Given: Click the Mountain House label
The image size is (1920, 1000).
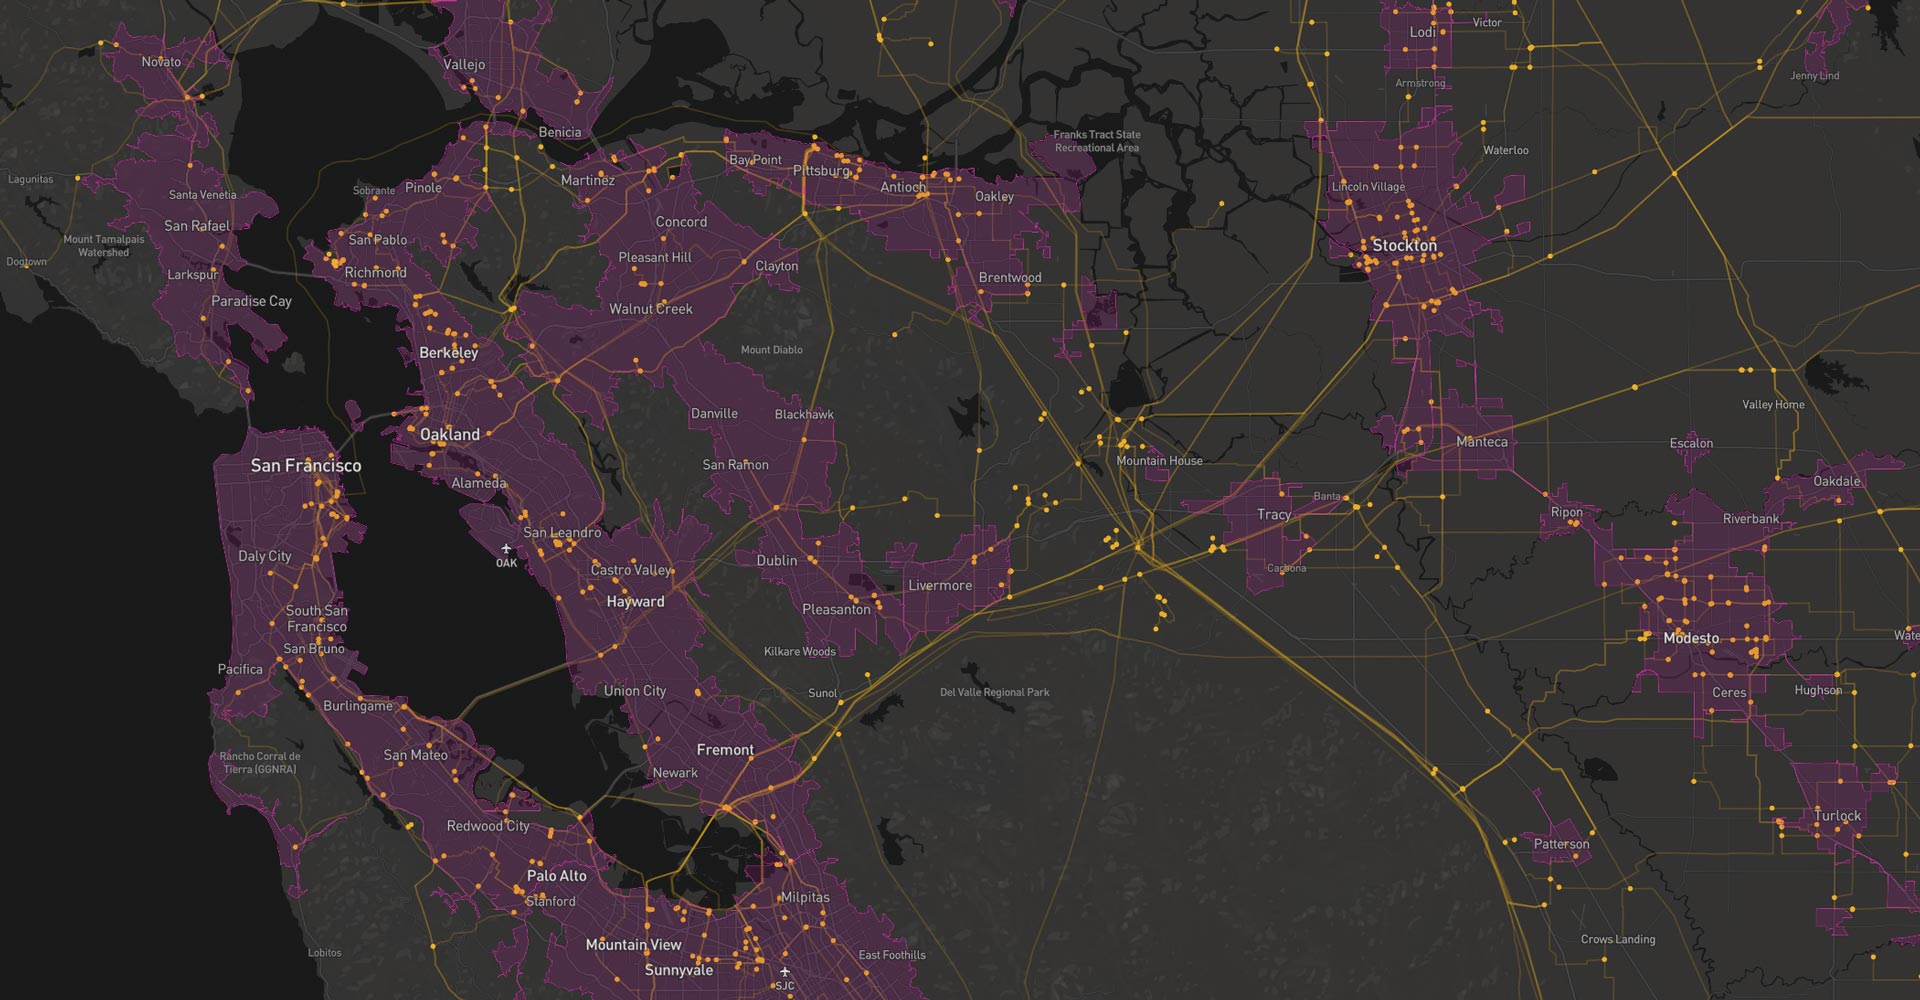Looking at the screenshot, I should pos(1159,461).
